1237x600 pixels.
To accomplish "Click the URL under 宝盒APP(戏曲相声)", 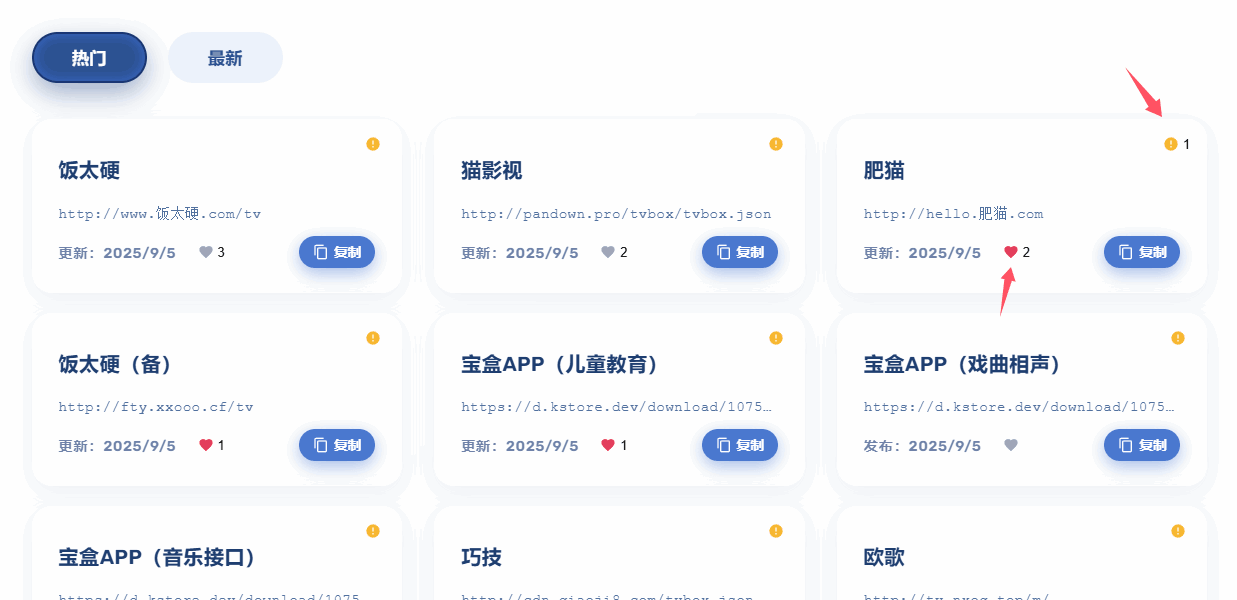I will coord(1019,407).
